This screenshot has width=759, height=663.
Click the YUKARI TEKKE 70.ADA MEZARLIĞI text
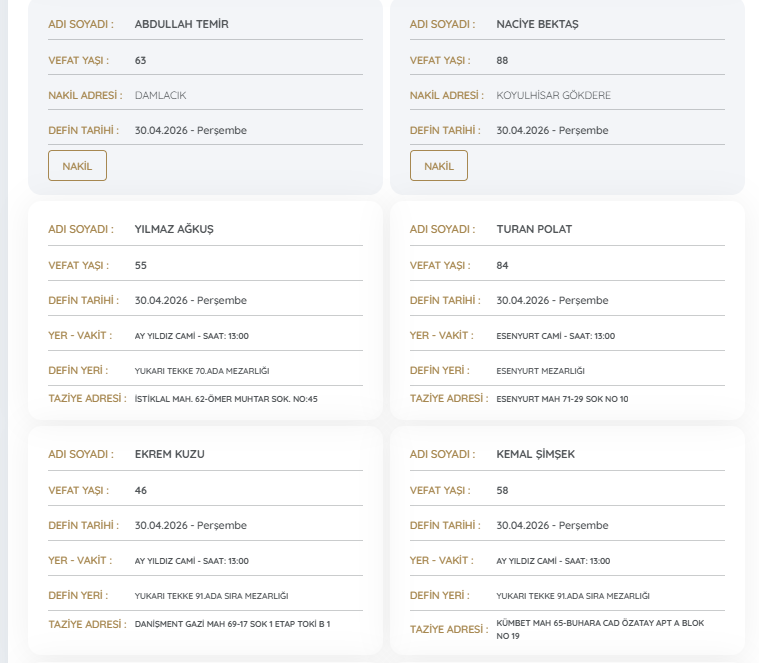click(202, 371)
